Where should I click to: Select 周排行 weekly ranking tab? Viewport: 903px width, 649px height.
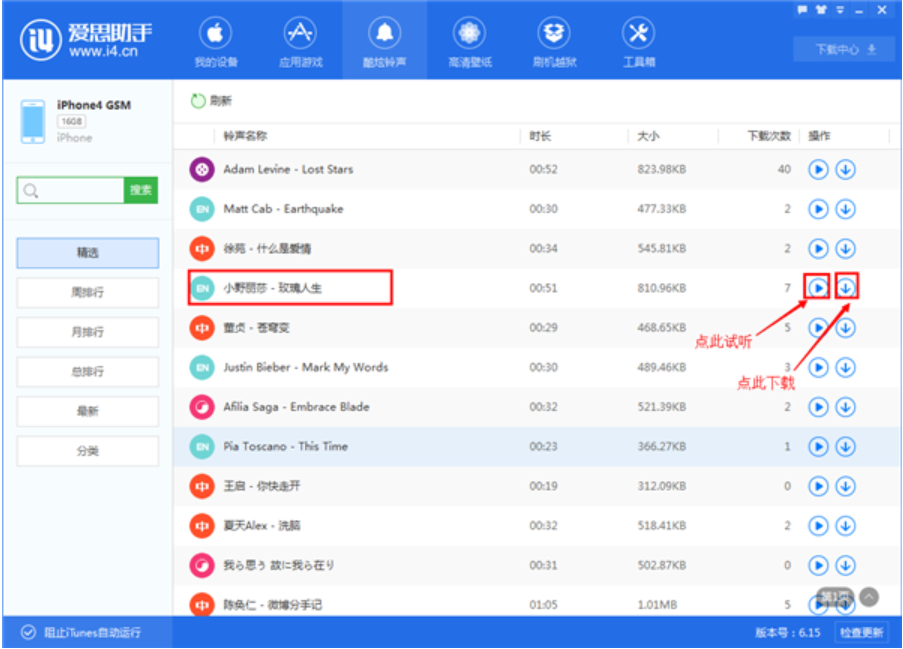pyautogui.click(x=88, y=293)
